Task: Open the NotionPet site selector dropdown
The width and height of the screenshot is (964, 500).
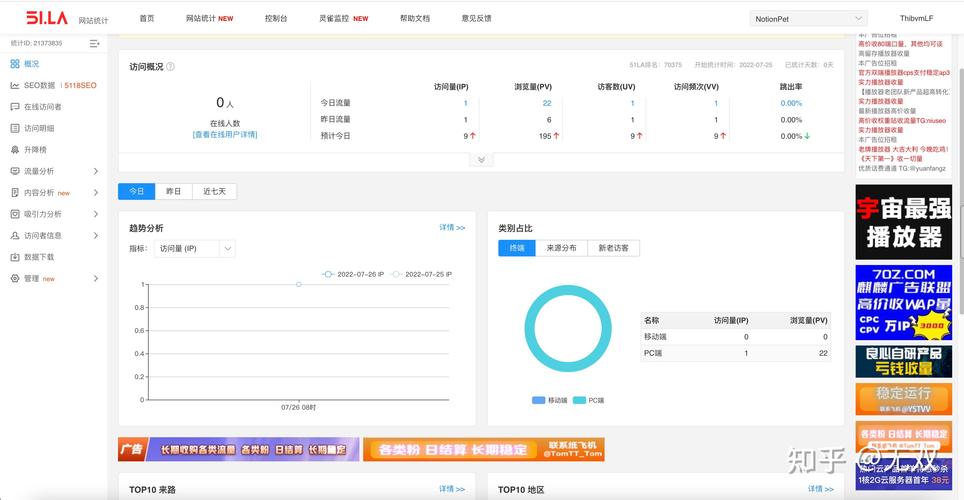Action: [x=808, y=18]
